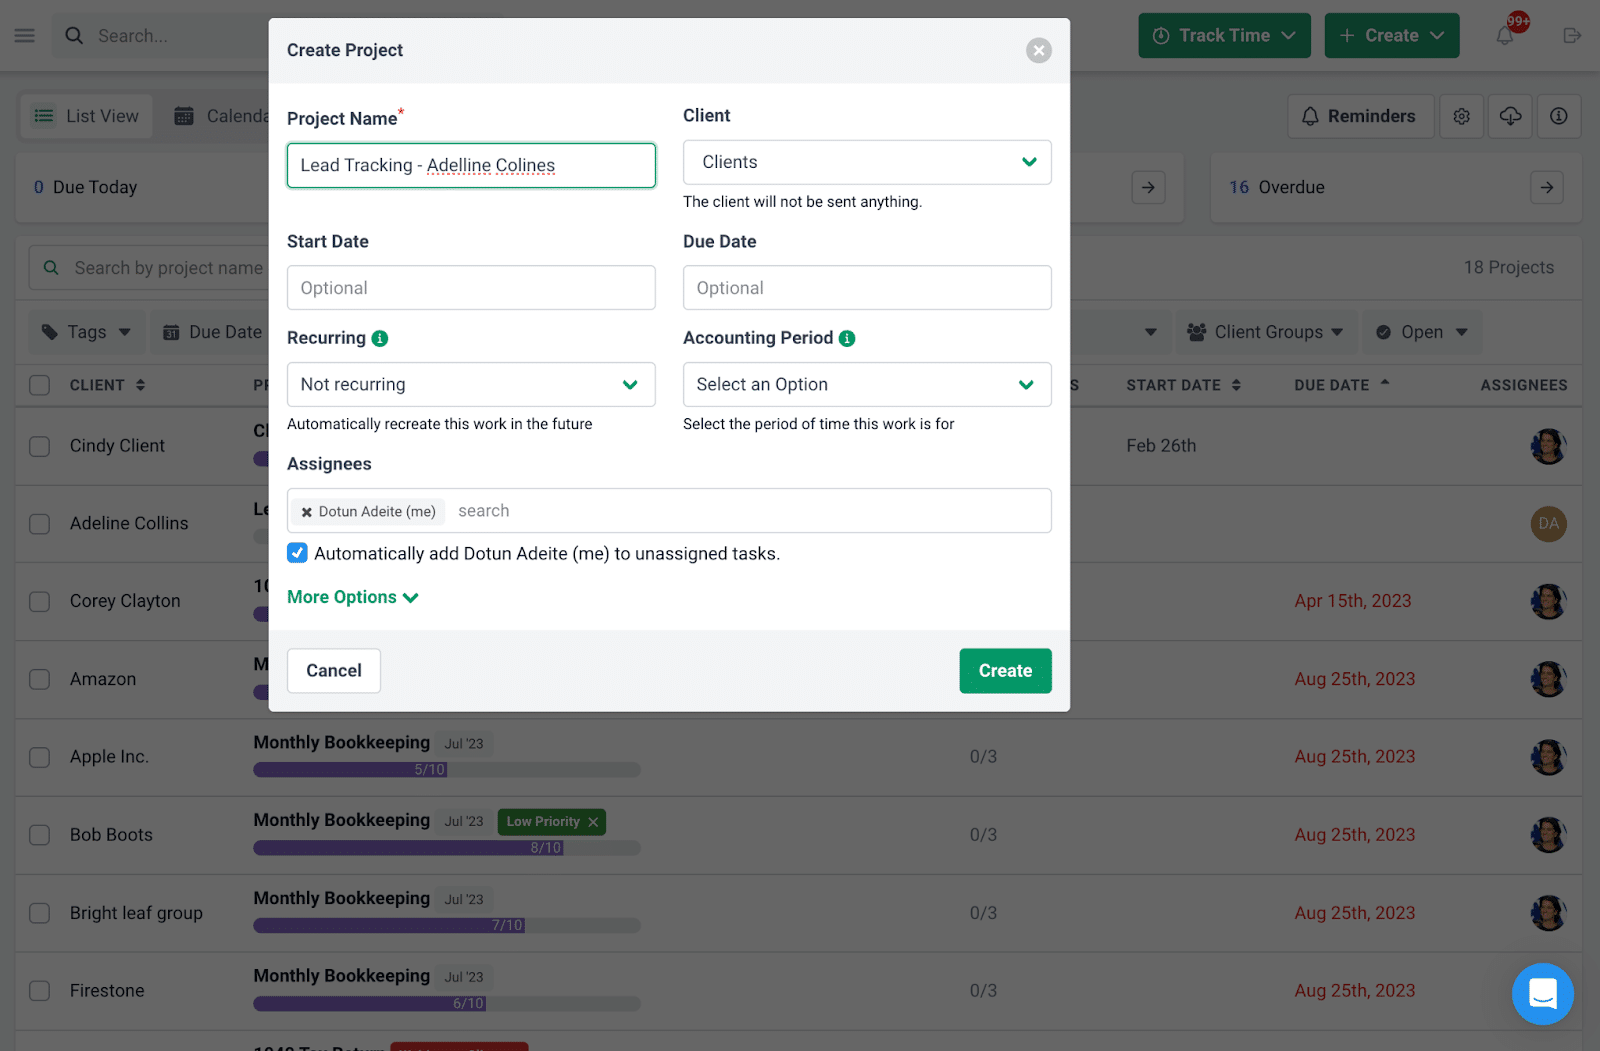Sort by the Due Date column header
1600x1051 pixels.
[x=1342, y=385]
